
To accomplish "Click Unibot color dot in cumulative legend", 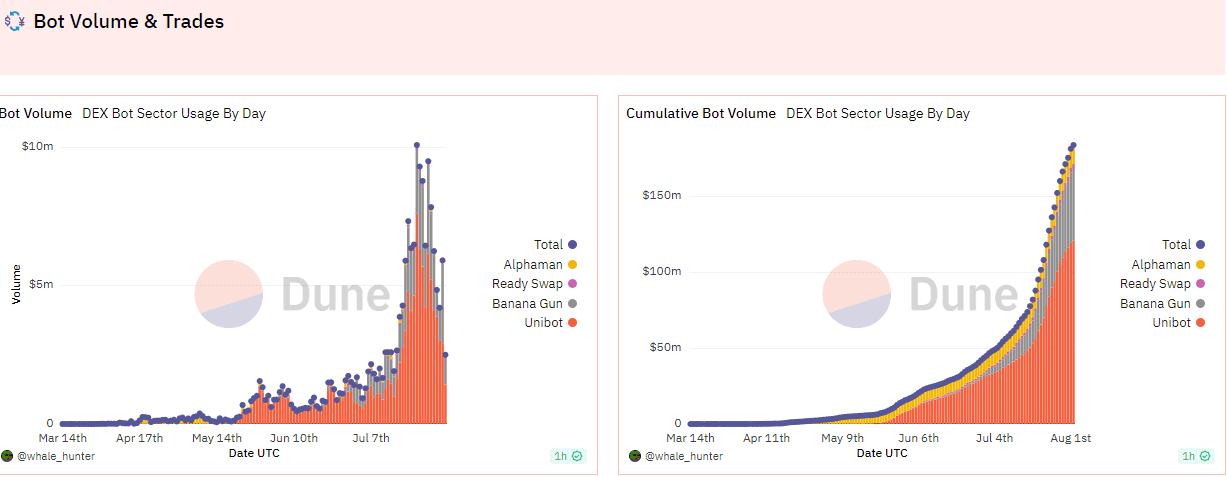I will pos(1201,322).
